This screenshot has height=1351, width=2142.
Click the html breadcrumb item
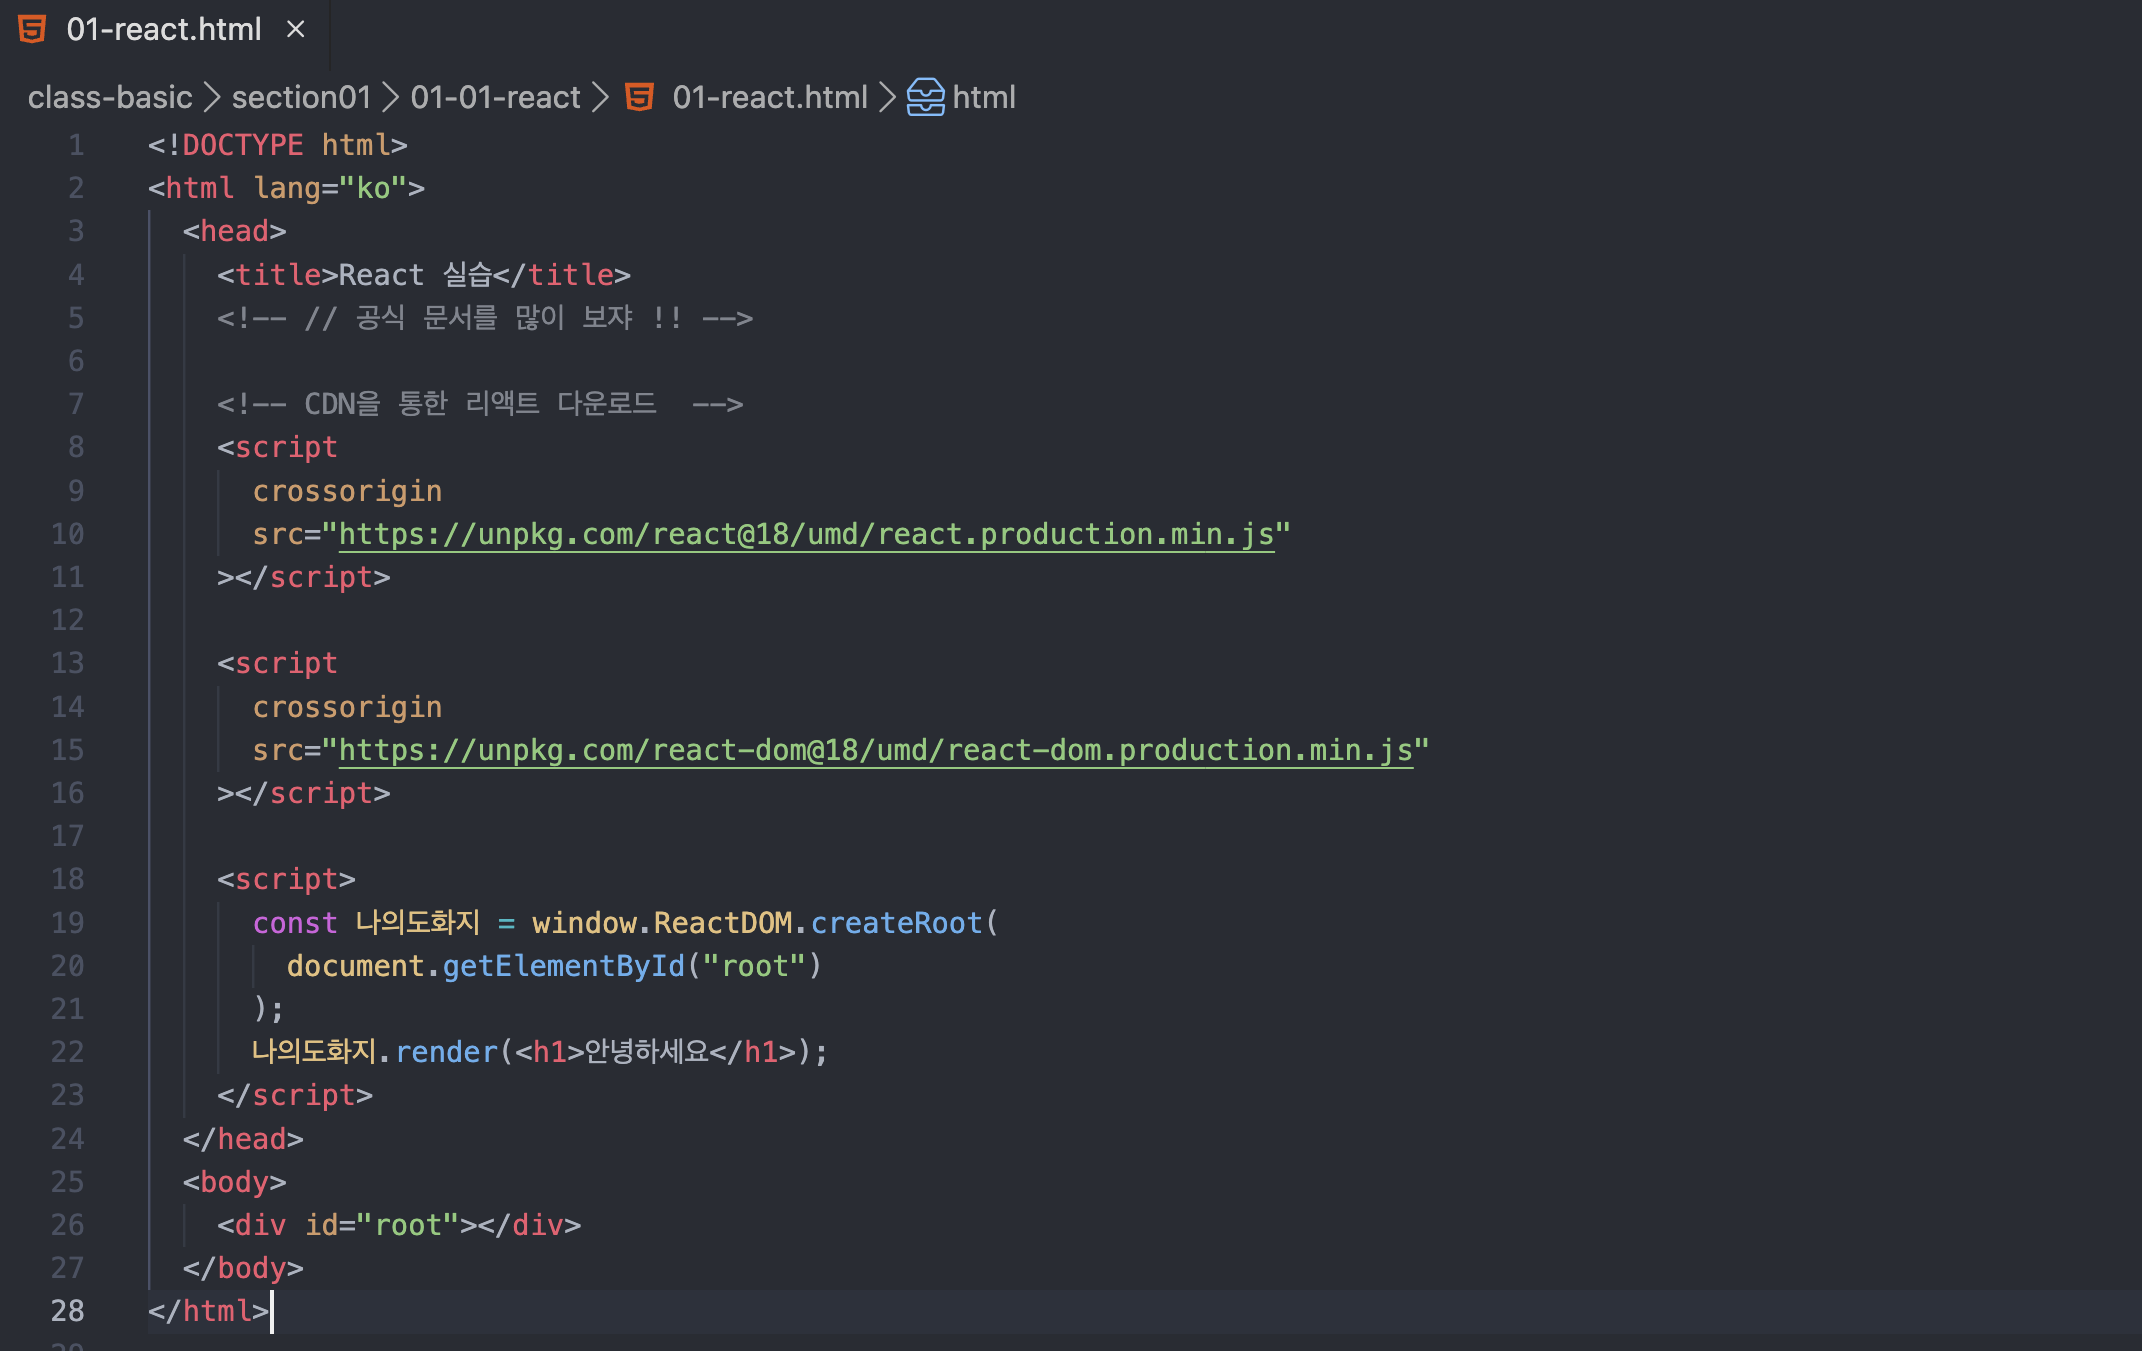[x=984, y=97]
